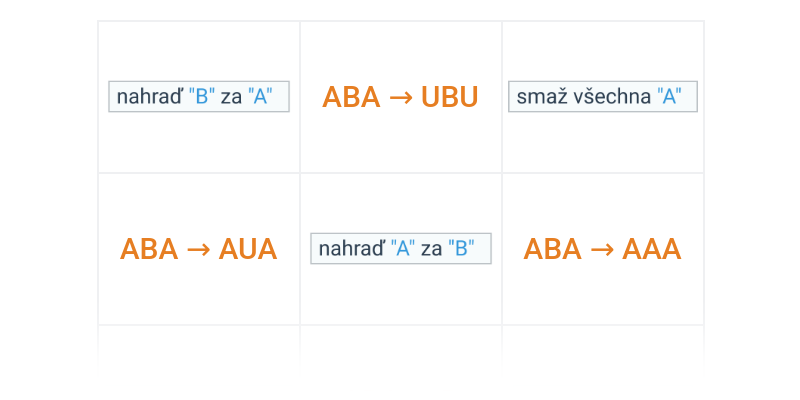Click 'ABA' source text before 'UBU'

click(351, 97)
